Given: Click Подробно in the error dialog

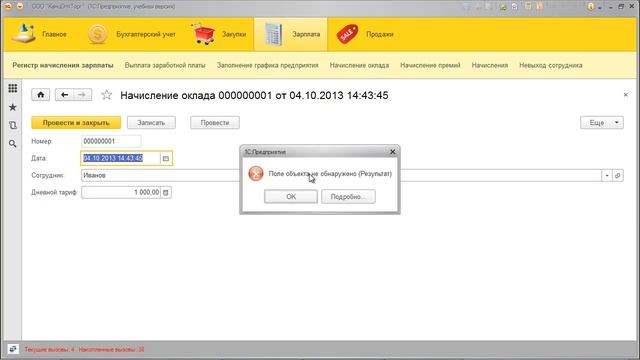Looking at the screenshot, I should point(348,197).
